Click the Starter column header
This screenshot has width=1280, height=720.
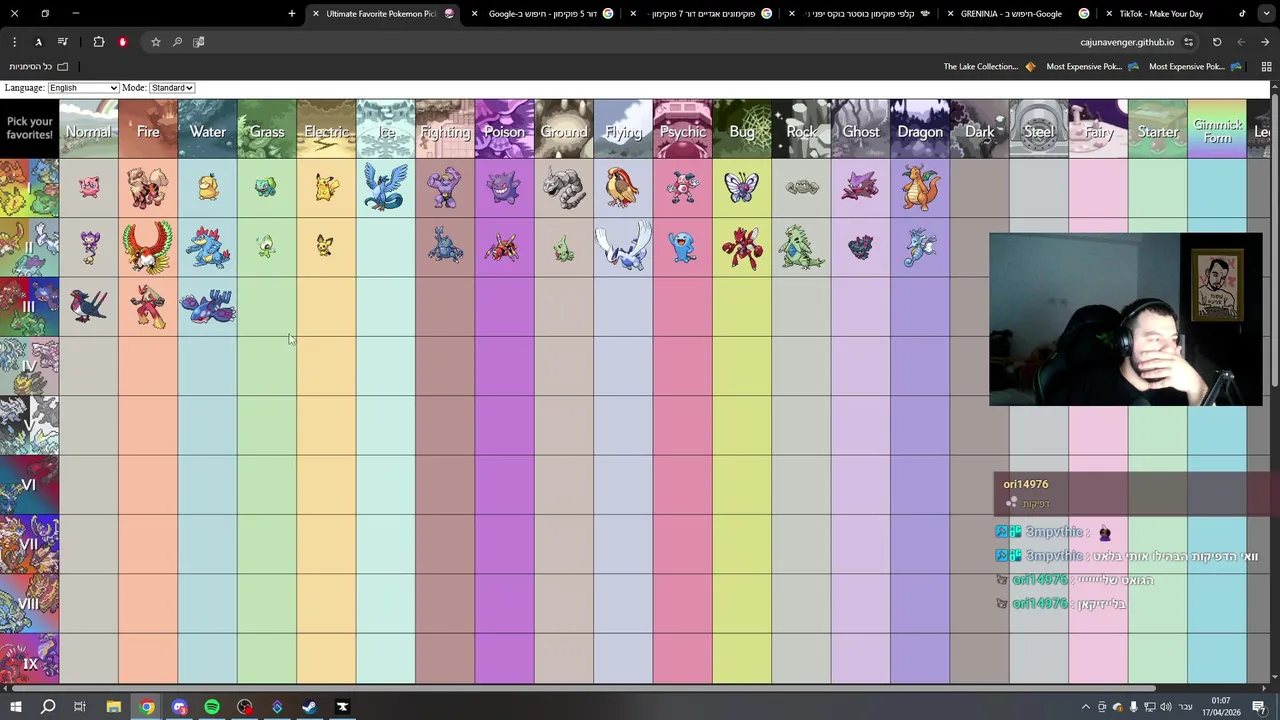tap(1157, 129)
